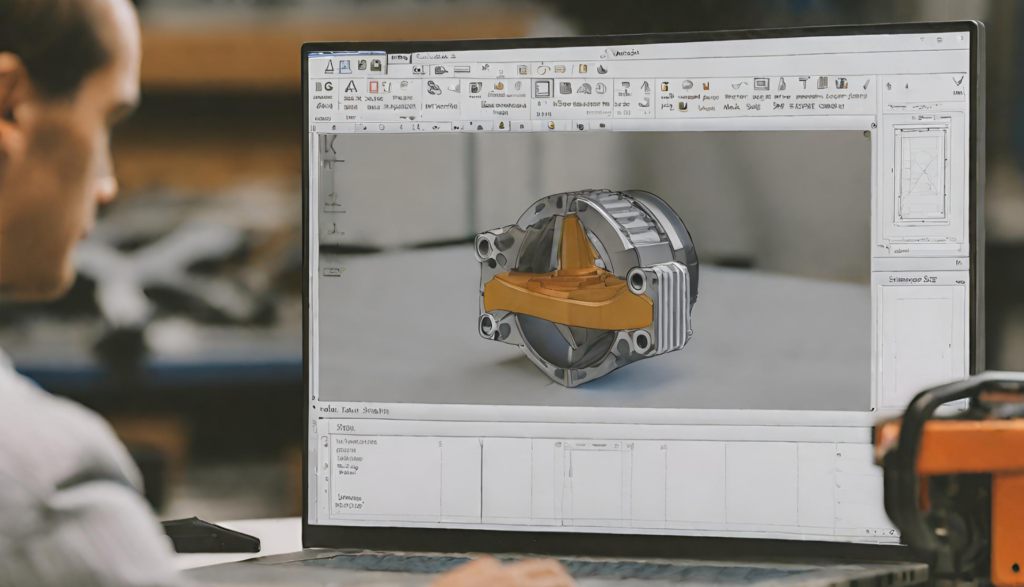Click the blue picture icon in the quick access bar
The image size is (1024, 587).
point(345,66)
